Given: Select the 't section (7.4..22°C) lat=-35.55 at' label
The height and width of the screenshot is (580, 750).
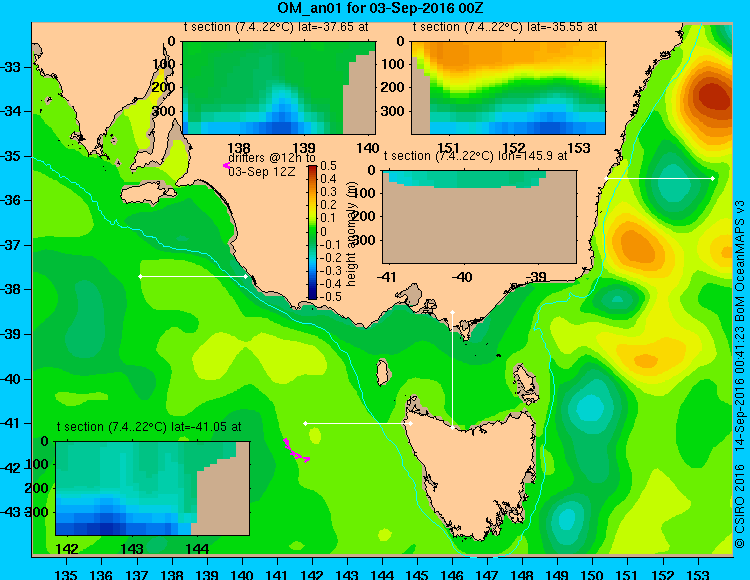Looking at the screenshot, I should [x=505, y=27].
